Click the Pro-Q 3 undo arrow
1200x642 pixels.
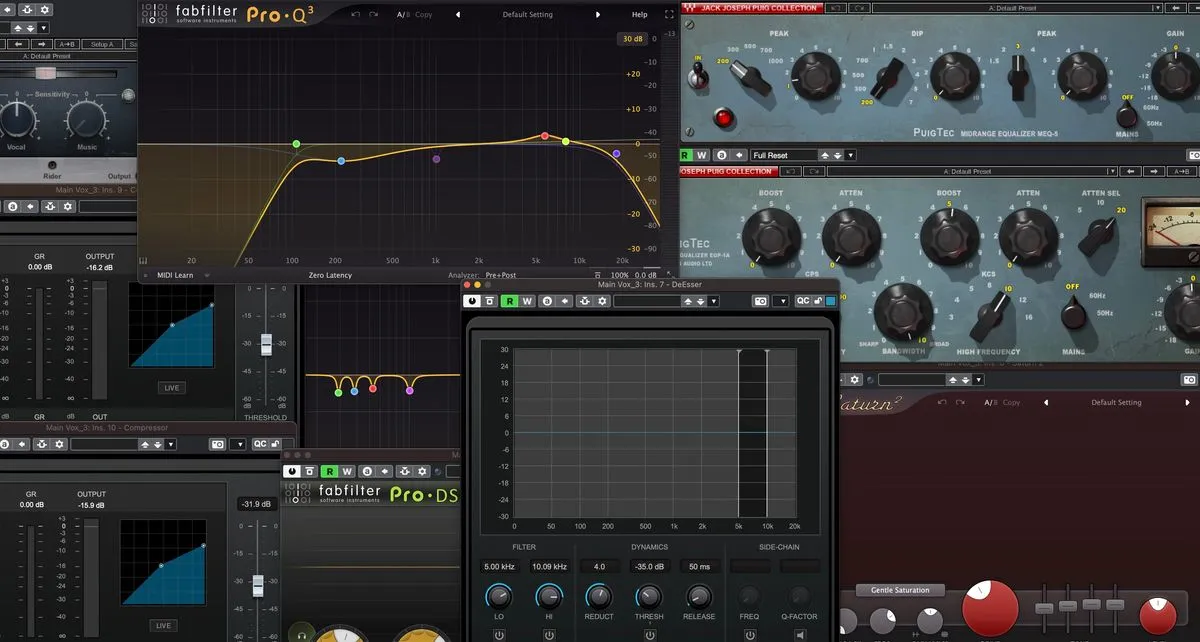coord(356,15)
